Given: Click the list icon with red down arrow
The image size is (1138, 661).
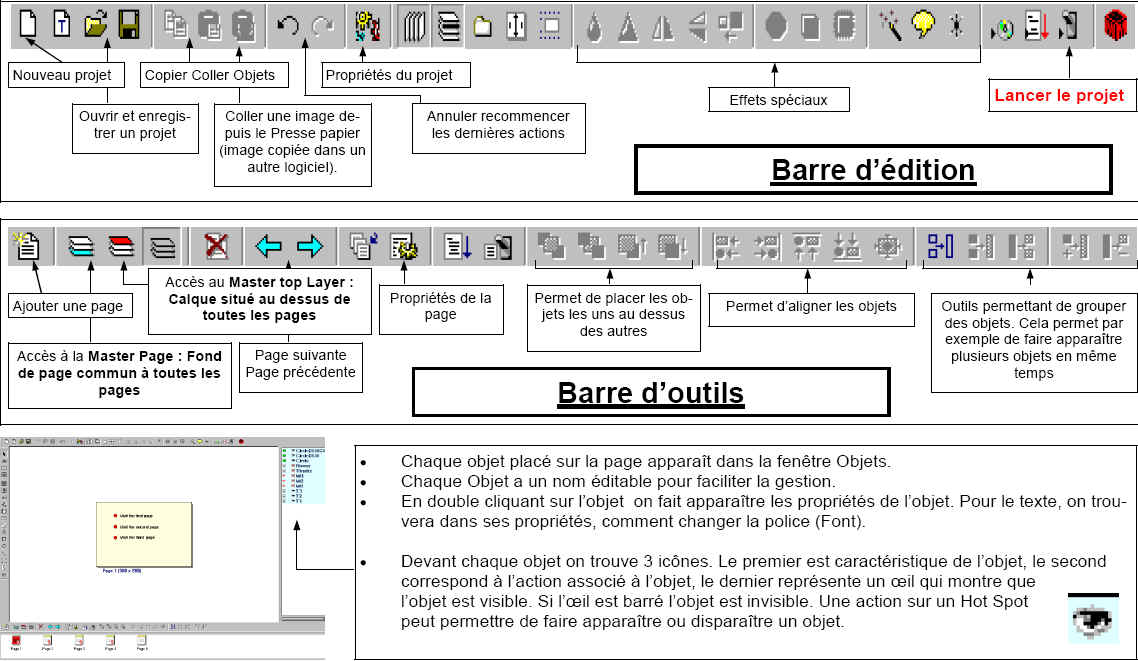Looking at the screenshot, I should coord(1036,25).
